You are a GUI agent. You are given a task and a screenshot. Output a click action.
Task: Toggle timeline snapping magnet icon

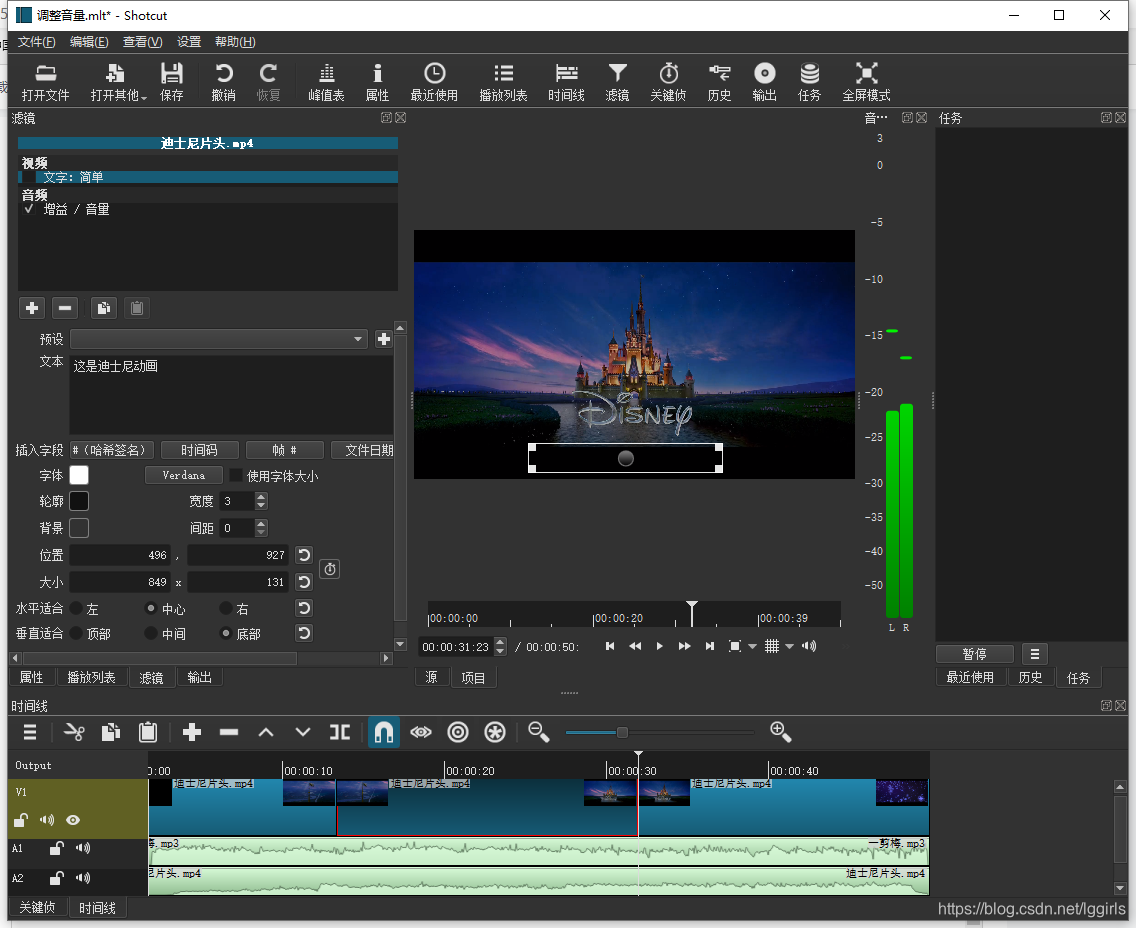(x=383, y=732)
